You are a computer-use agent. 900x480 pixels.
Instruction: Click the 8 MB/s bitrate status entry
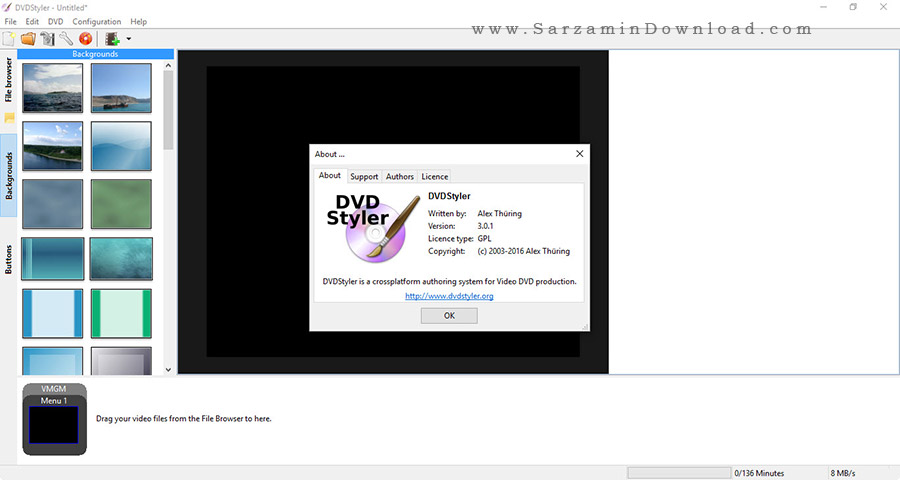click(843, 473)
